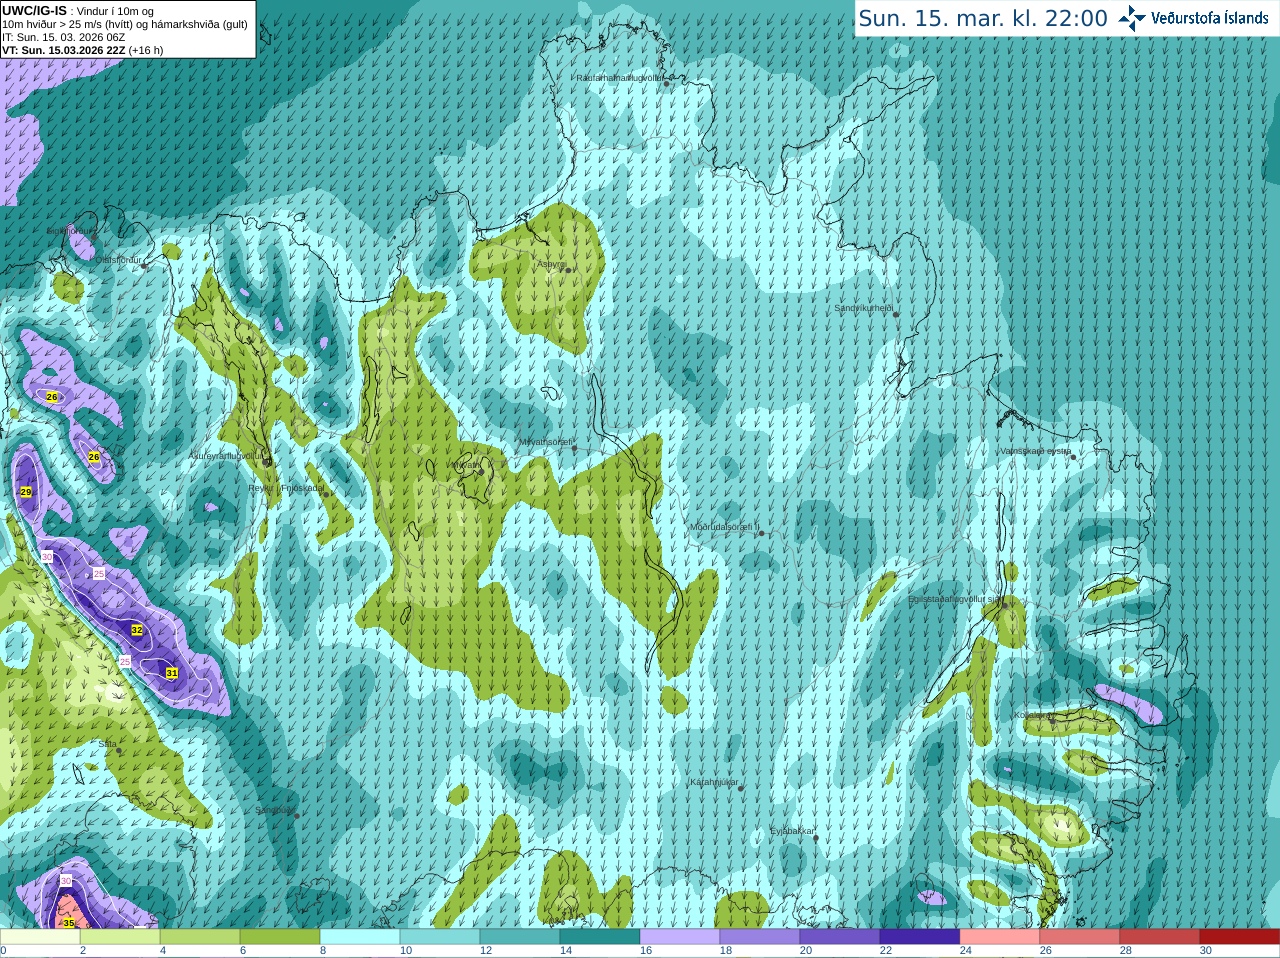
Task: Pick the legend swatch between 16 and 18
Action: click(x=680, y=937)
